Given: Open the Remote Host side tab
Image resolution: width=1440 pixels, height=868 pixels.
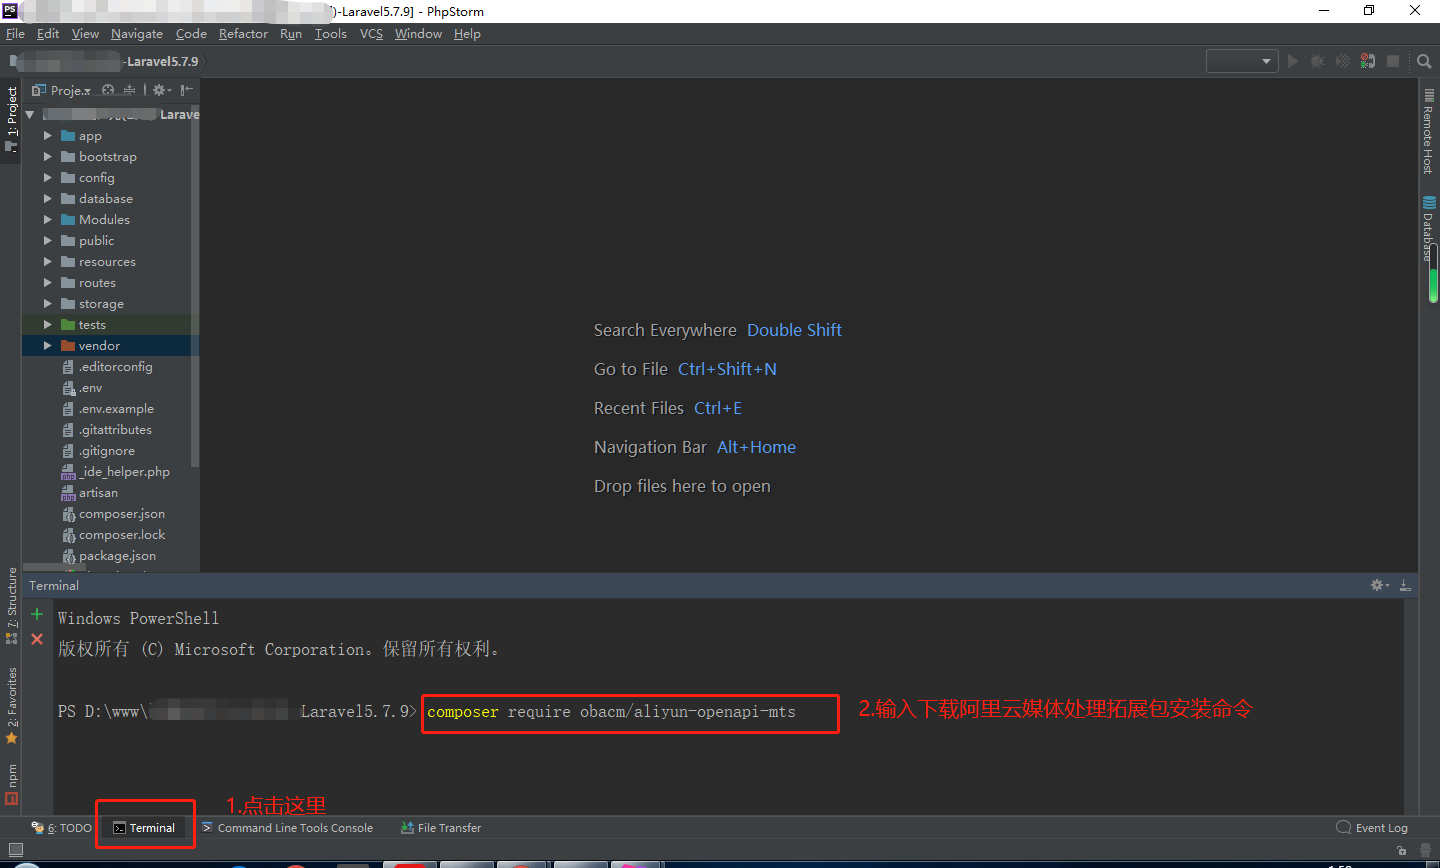Looking at the screenshot, I should coord(1429,132).
